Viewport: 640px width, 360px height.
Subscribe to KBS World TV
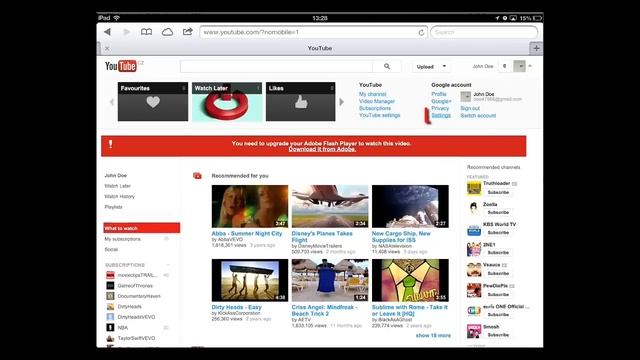coord(498,233)
